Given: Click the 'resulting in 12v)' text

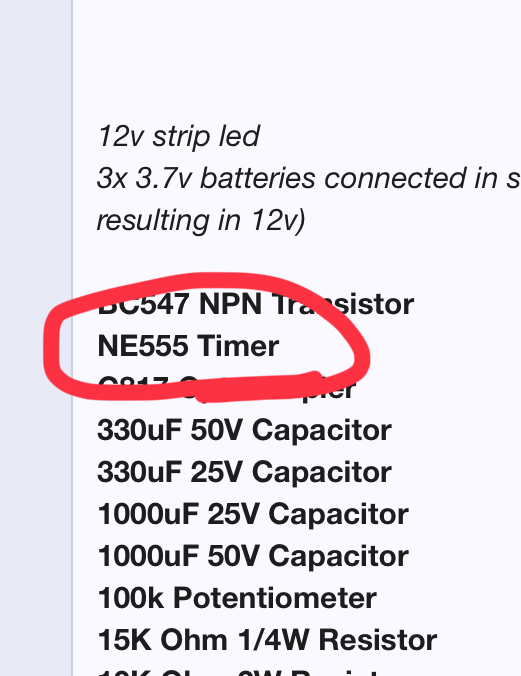Looking at the screenshot, I should [201, 220].
